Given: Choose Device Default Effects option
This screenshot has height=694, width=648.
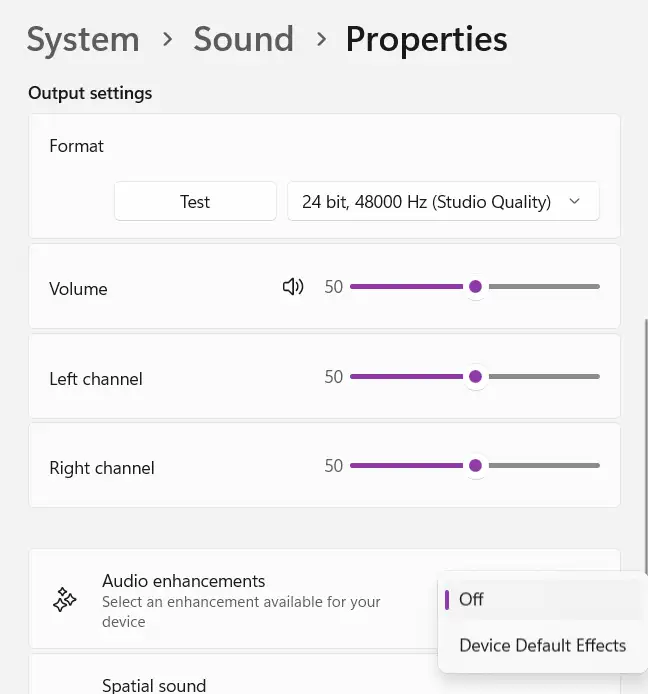Looking at the screenshot, I should pyautogui.click(x=542, y=645).
